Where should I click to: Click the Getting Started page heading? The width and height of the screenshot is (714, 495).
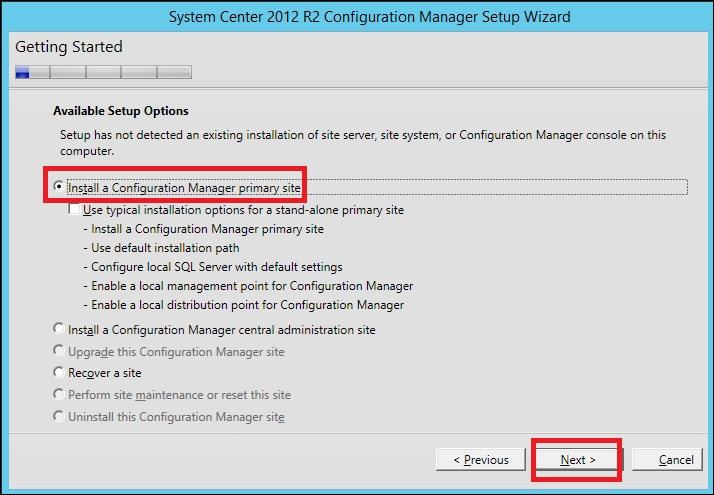(x=69, y=47)
